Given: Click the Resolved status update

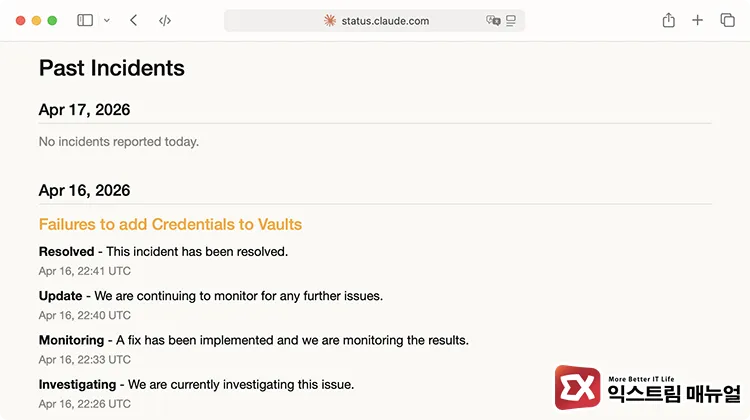Looking at the screenshot, I should pos(66,251).
